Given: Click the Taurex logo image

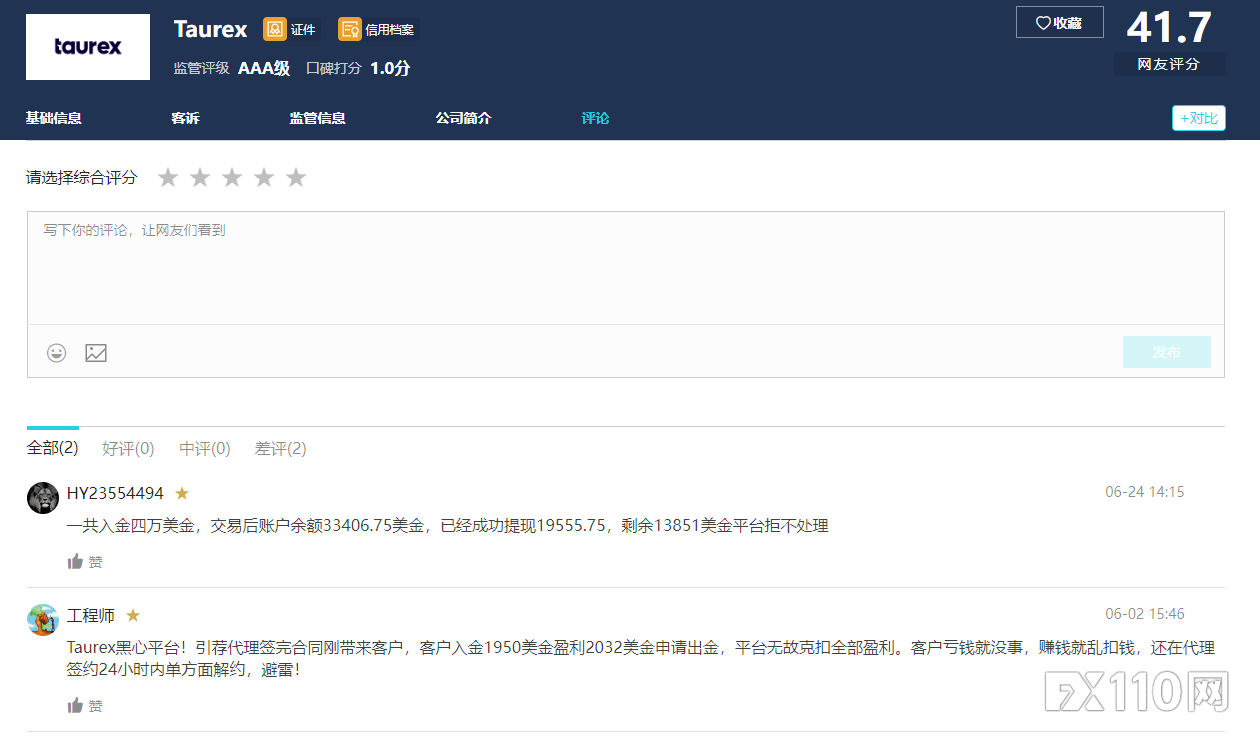Looking at the screenshot, I should coord(88,47).
